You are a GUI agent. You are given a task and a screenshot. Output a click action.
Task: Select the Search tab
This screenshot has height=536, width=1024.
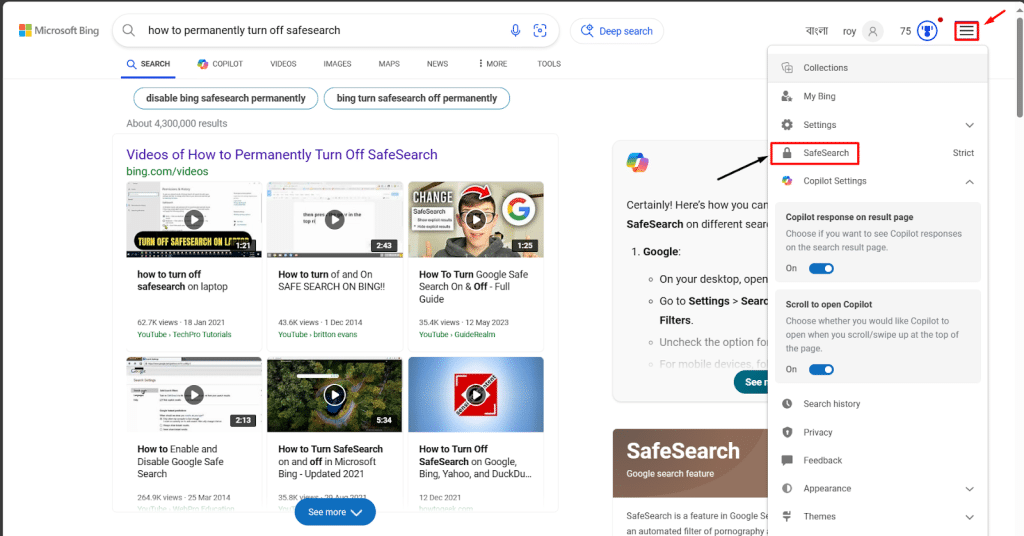(148, 64)
